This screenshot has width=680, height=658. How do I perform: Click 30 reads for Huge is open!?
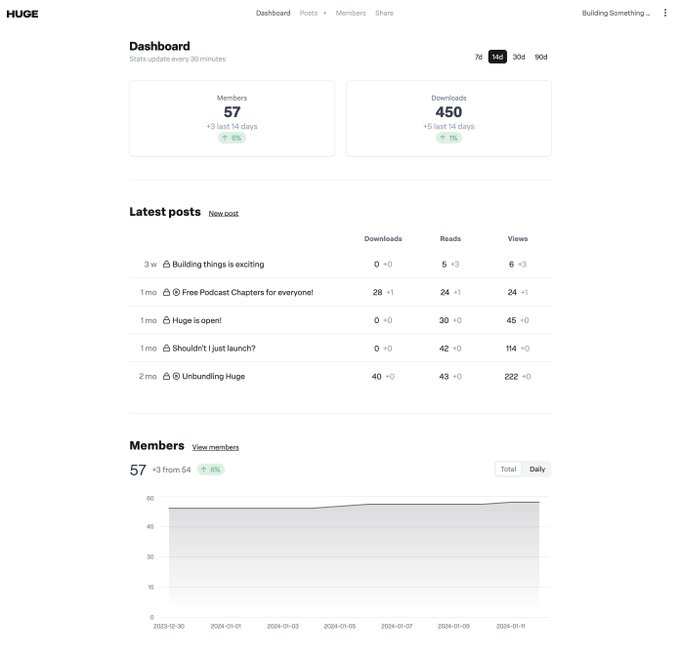(x=444, y=320)
